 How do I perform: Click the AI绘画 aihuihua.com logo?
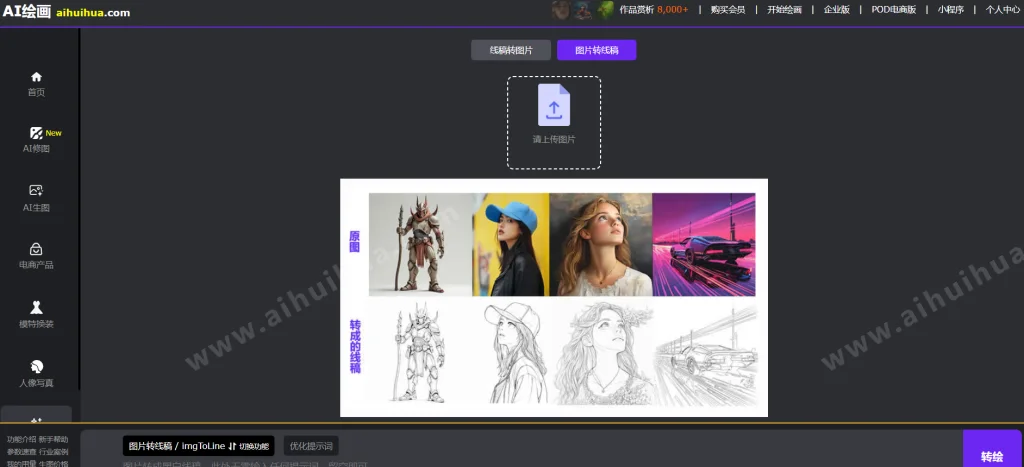(x=66, y=11)
